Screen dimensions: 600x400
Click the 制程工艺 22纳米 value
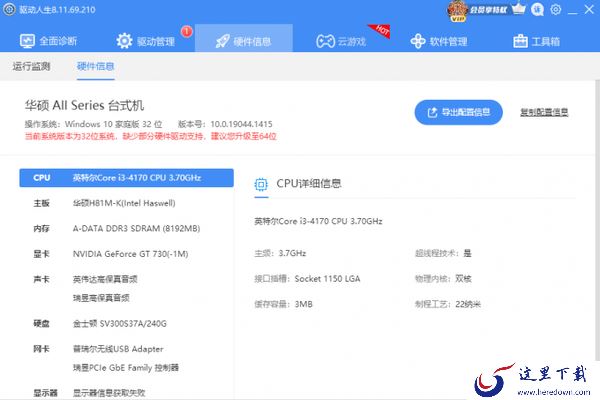click(x=468, y=304)
